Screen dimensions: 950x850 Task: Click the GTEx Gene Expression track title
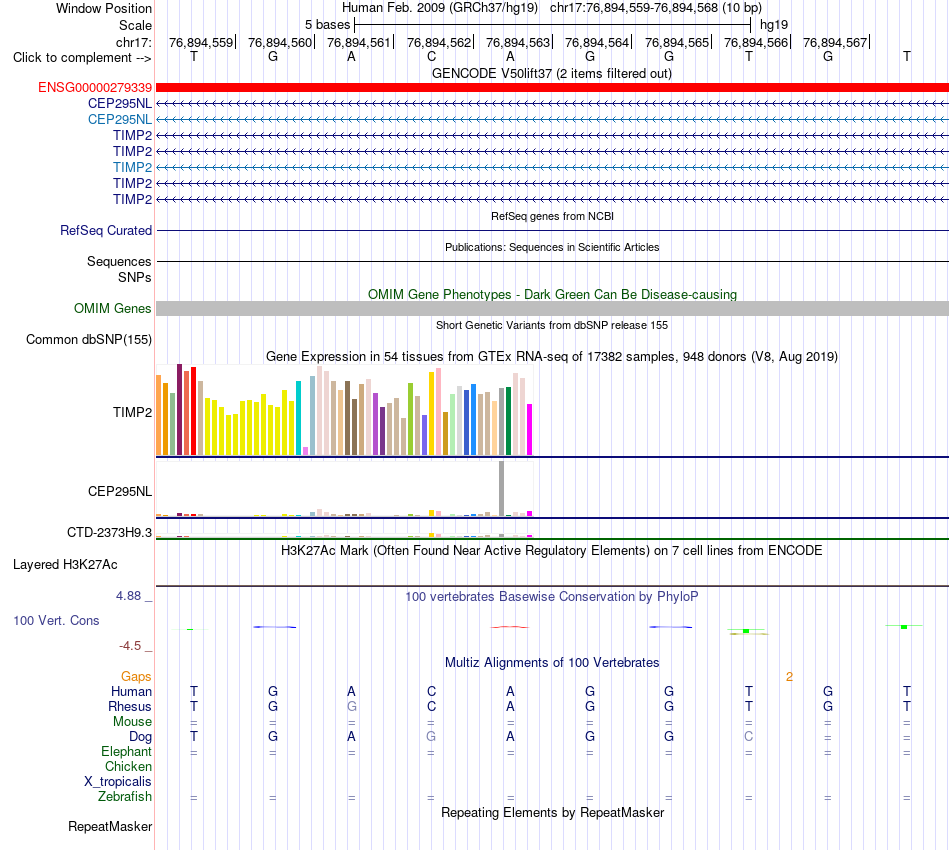click(551, 356)
